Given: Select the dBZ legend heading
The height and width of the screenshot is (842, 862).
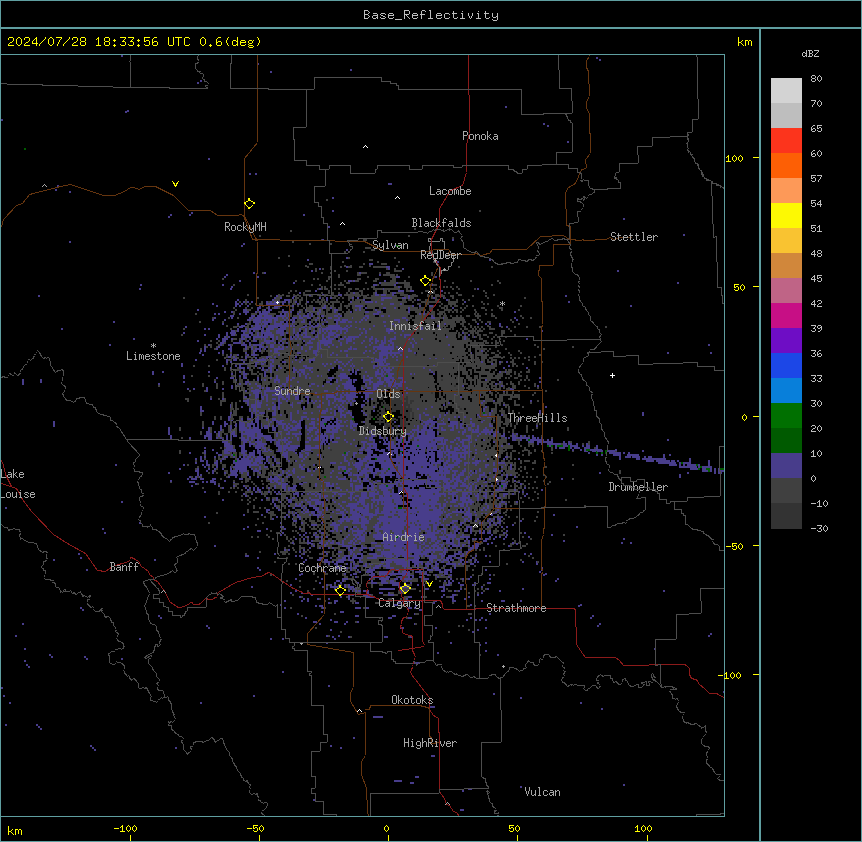Looking at the screenshot, I should click(x=810, y=53).
